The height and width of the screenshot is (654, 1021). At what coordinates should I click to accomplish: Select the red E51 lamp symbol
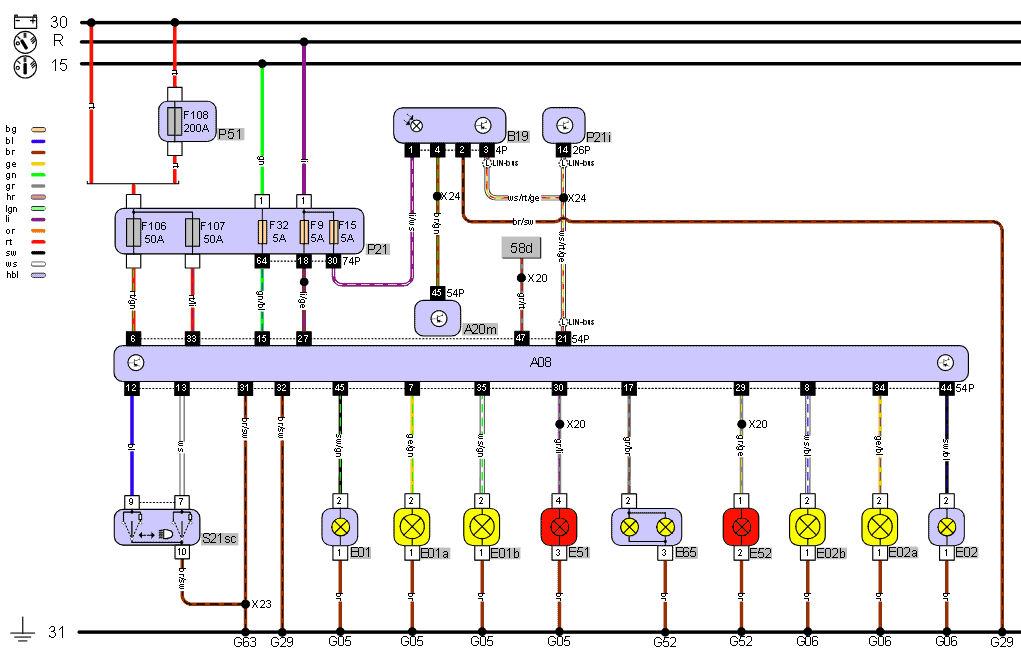point(559,526)
